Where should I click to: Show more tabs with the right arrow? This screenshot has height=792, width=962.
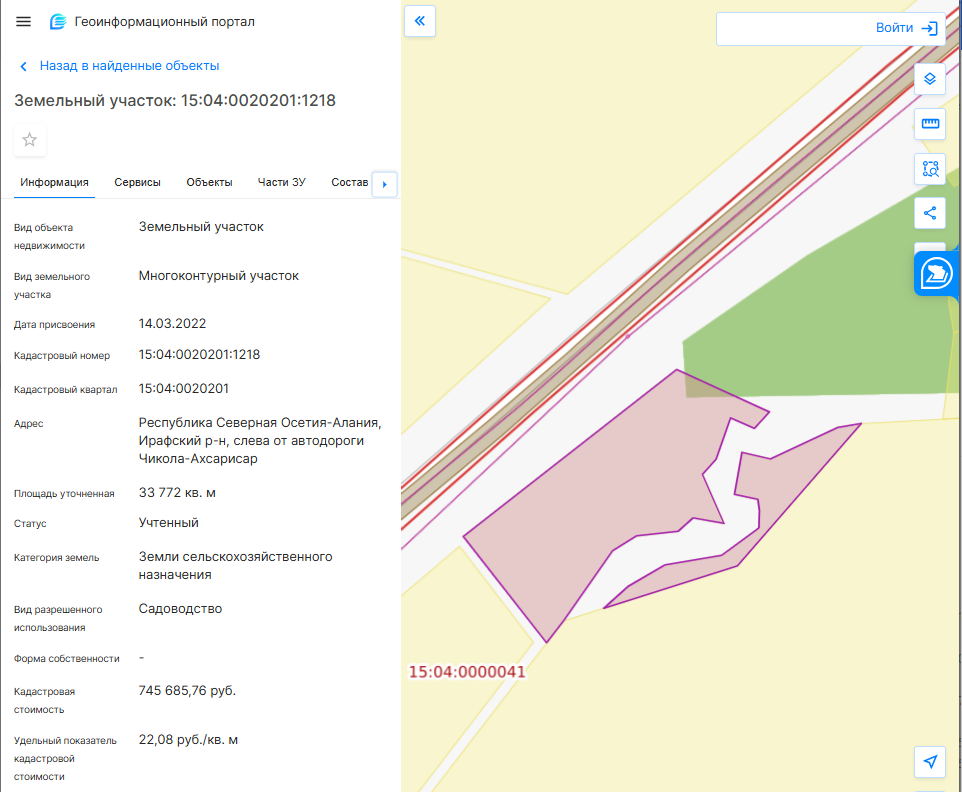click(385, 184)
